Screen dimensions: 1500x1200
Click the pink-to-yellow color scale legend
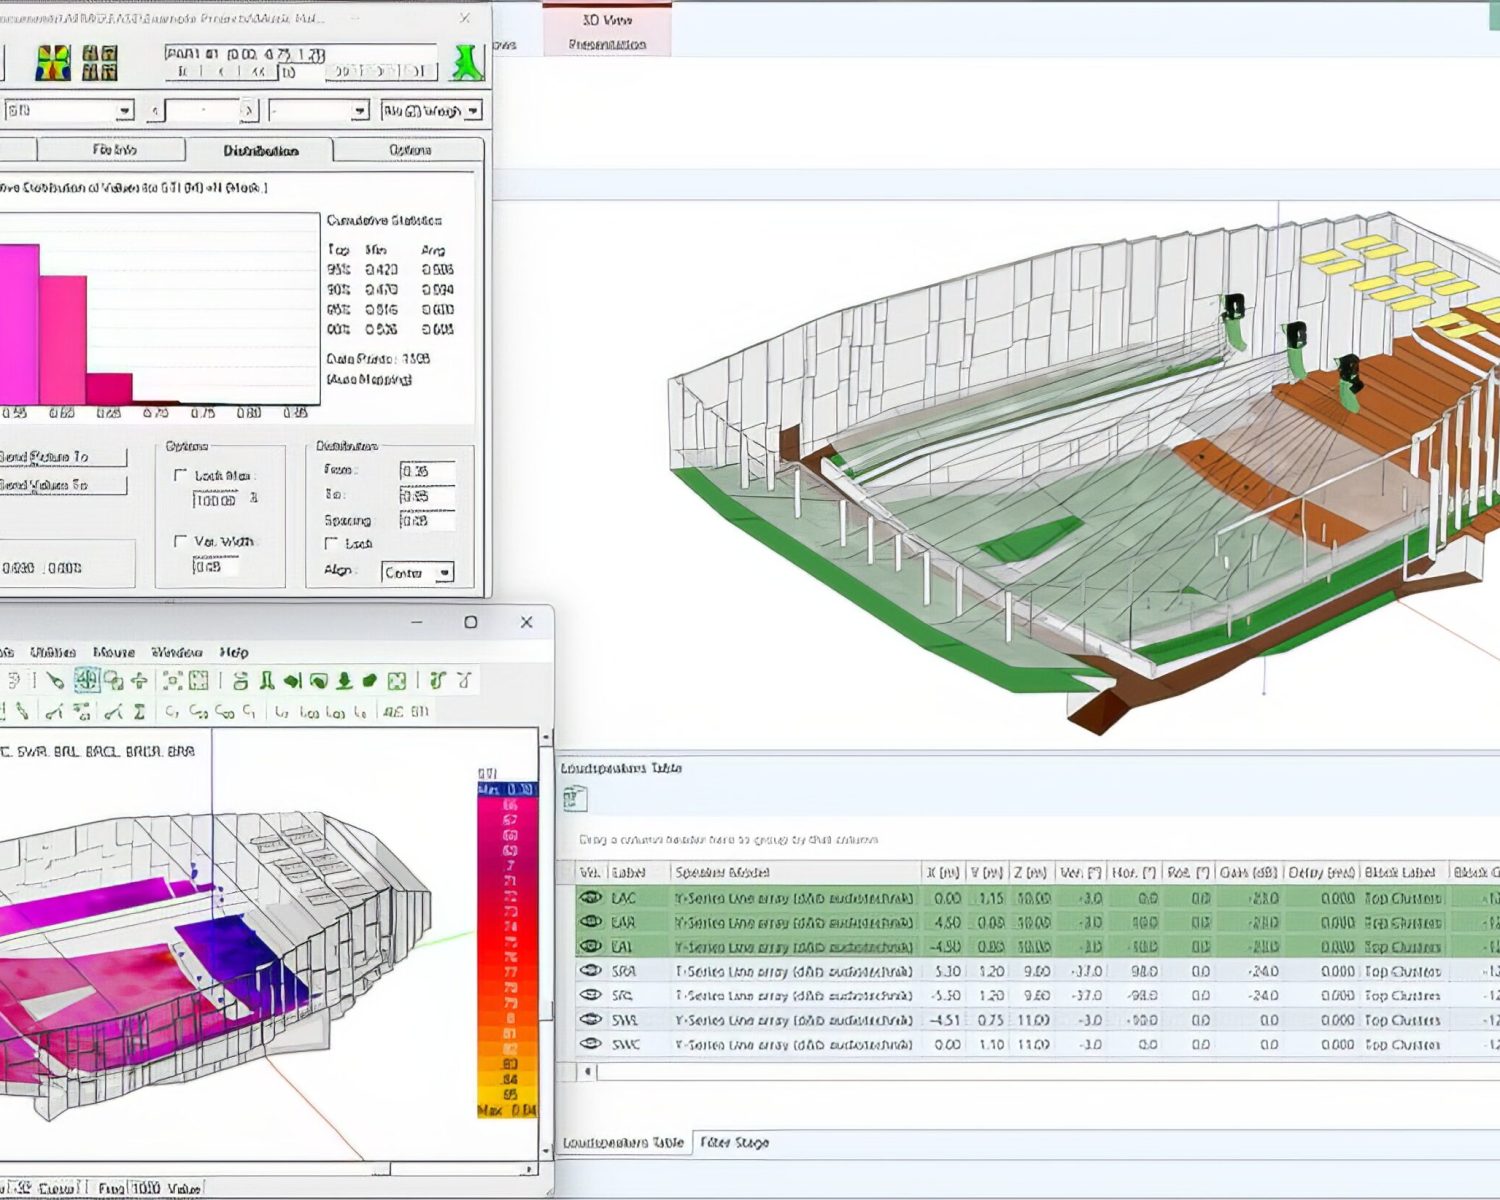pyautogui.click(x=508, y=950)
